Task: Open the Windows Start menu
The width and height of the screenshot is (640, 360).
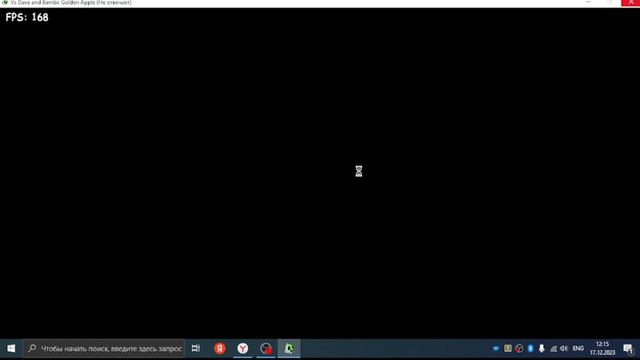Action: click(x=11, y=349)
